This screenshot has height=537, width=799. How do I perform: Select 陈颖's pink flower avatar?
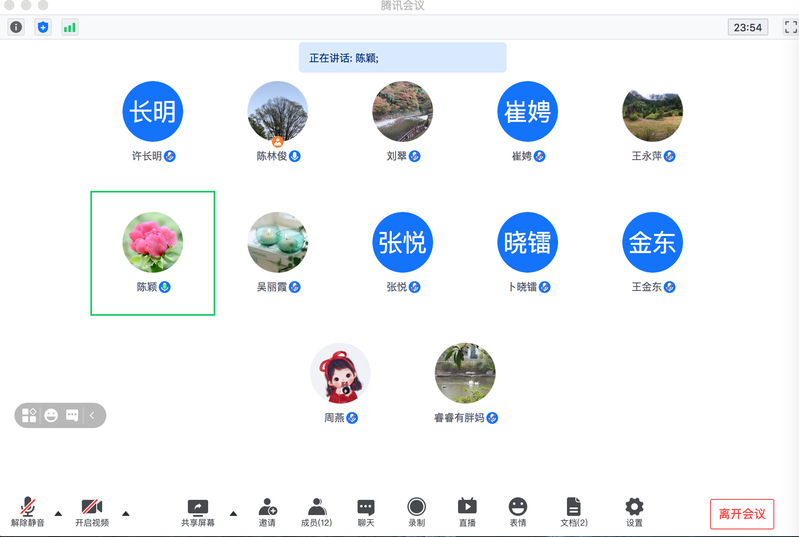point(152,242)
